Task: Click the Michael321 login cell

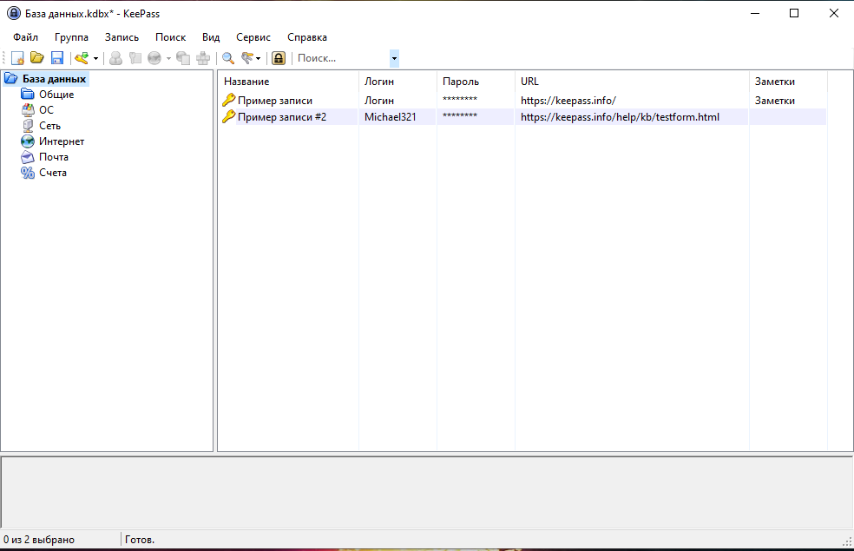Action: (x=390, y=117)
